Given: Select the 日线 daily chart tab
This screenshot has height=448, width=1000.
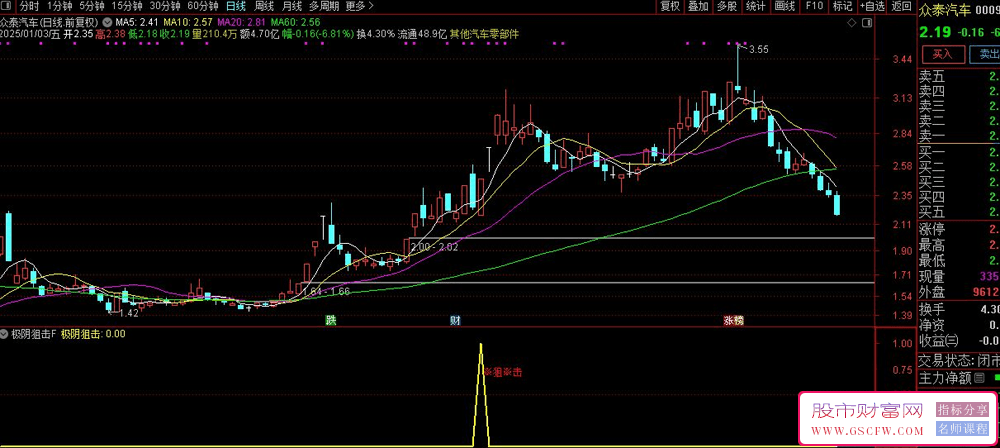Looking at the screenshot, I should pyautogui.click(x=236, y=6).
